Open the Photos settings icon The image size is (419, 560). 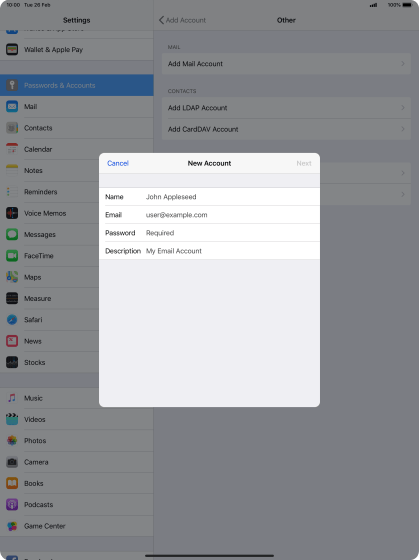click(12, 441)
